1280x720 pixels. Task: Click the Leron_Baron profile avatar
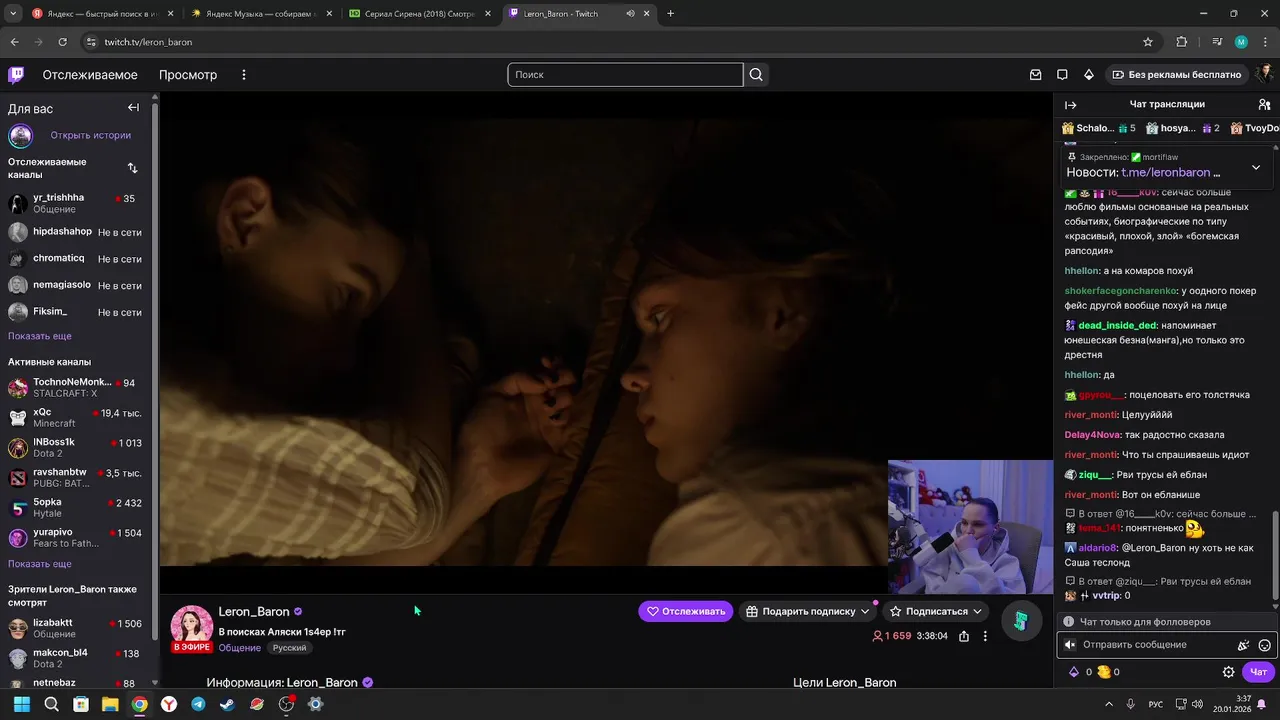coord(192,625)
